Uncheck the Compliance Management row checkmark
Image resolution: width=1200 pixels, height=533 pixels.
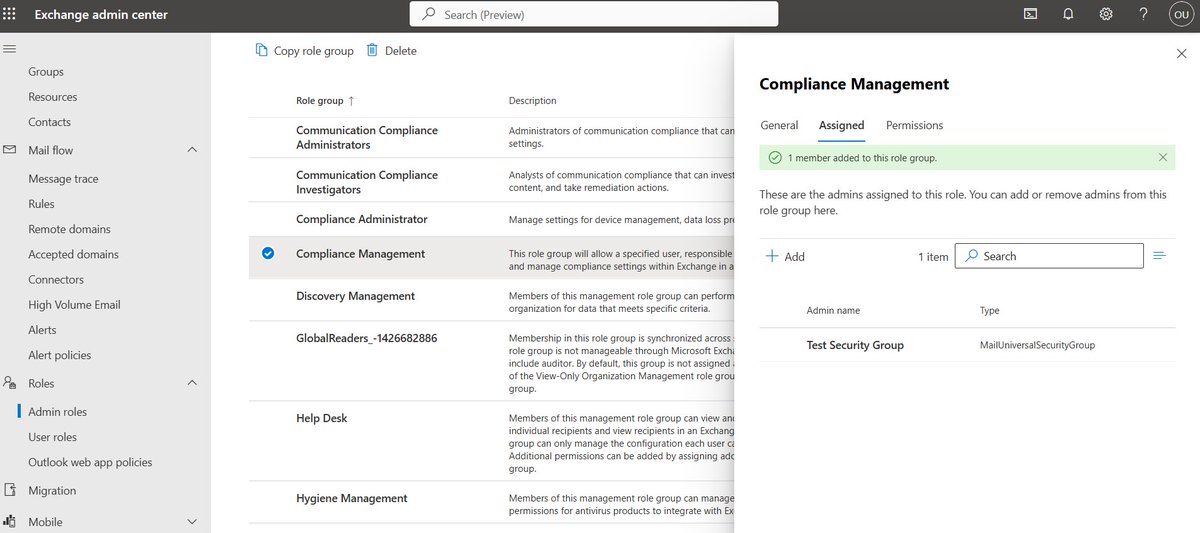[268, 253]
